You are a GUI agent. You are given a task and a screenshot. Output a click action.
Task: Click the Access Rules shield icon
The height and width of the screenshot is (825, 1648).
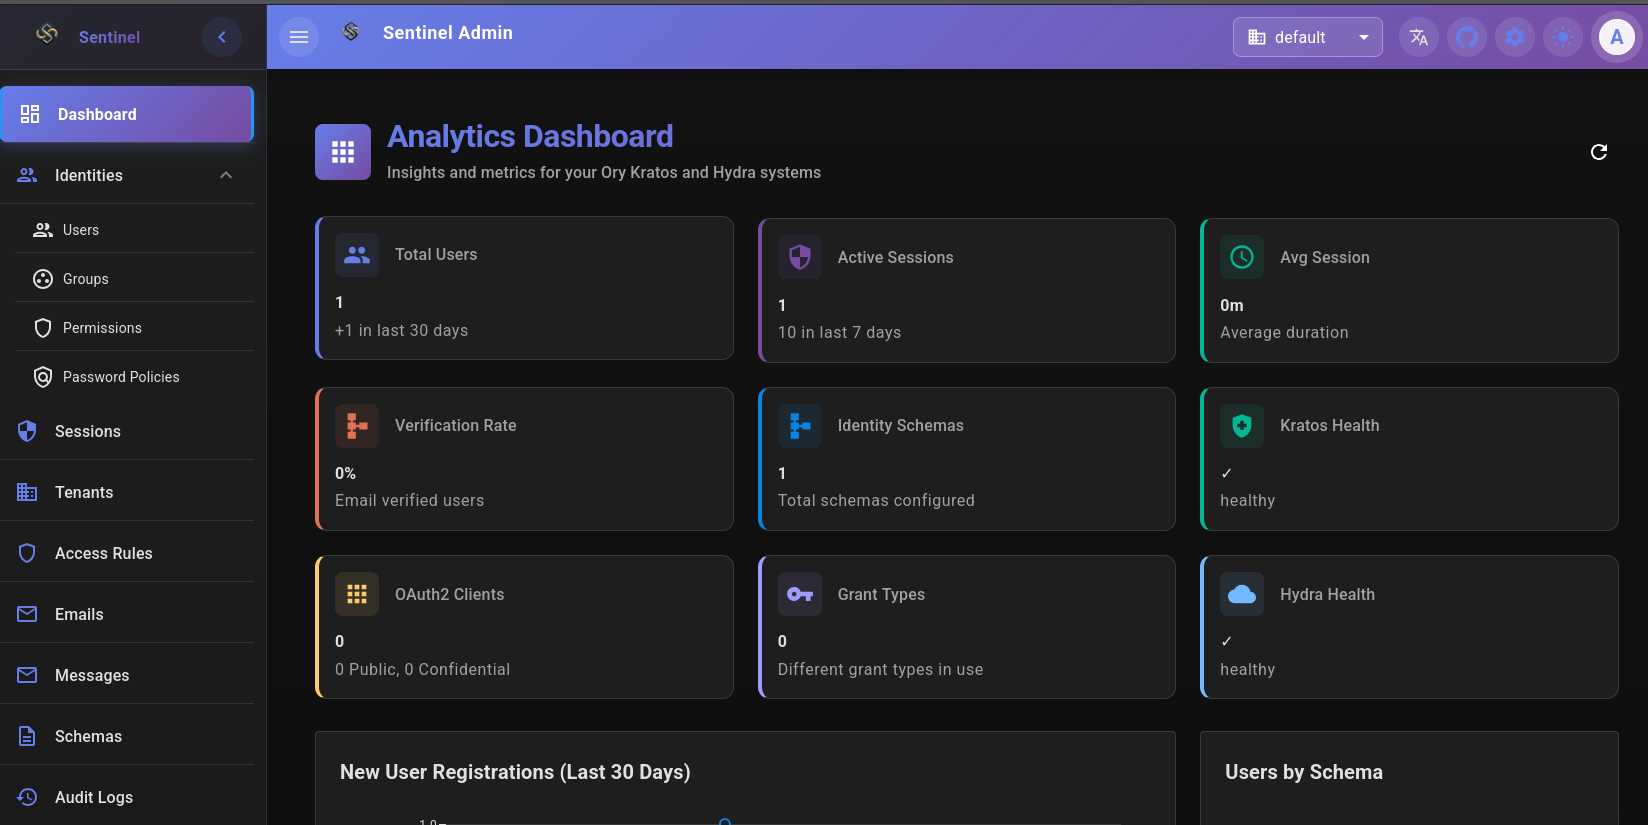(27, 553)
